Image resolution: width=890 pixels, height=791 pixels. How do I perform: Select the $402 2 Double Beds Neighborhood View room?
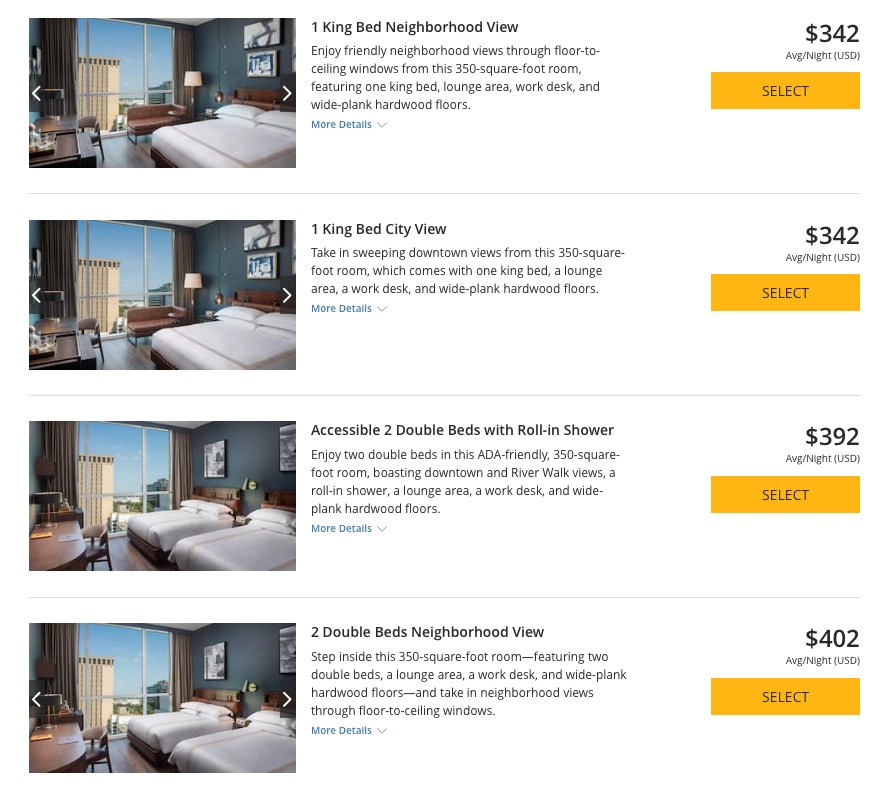[785, 697]
